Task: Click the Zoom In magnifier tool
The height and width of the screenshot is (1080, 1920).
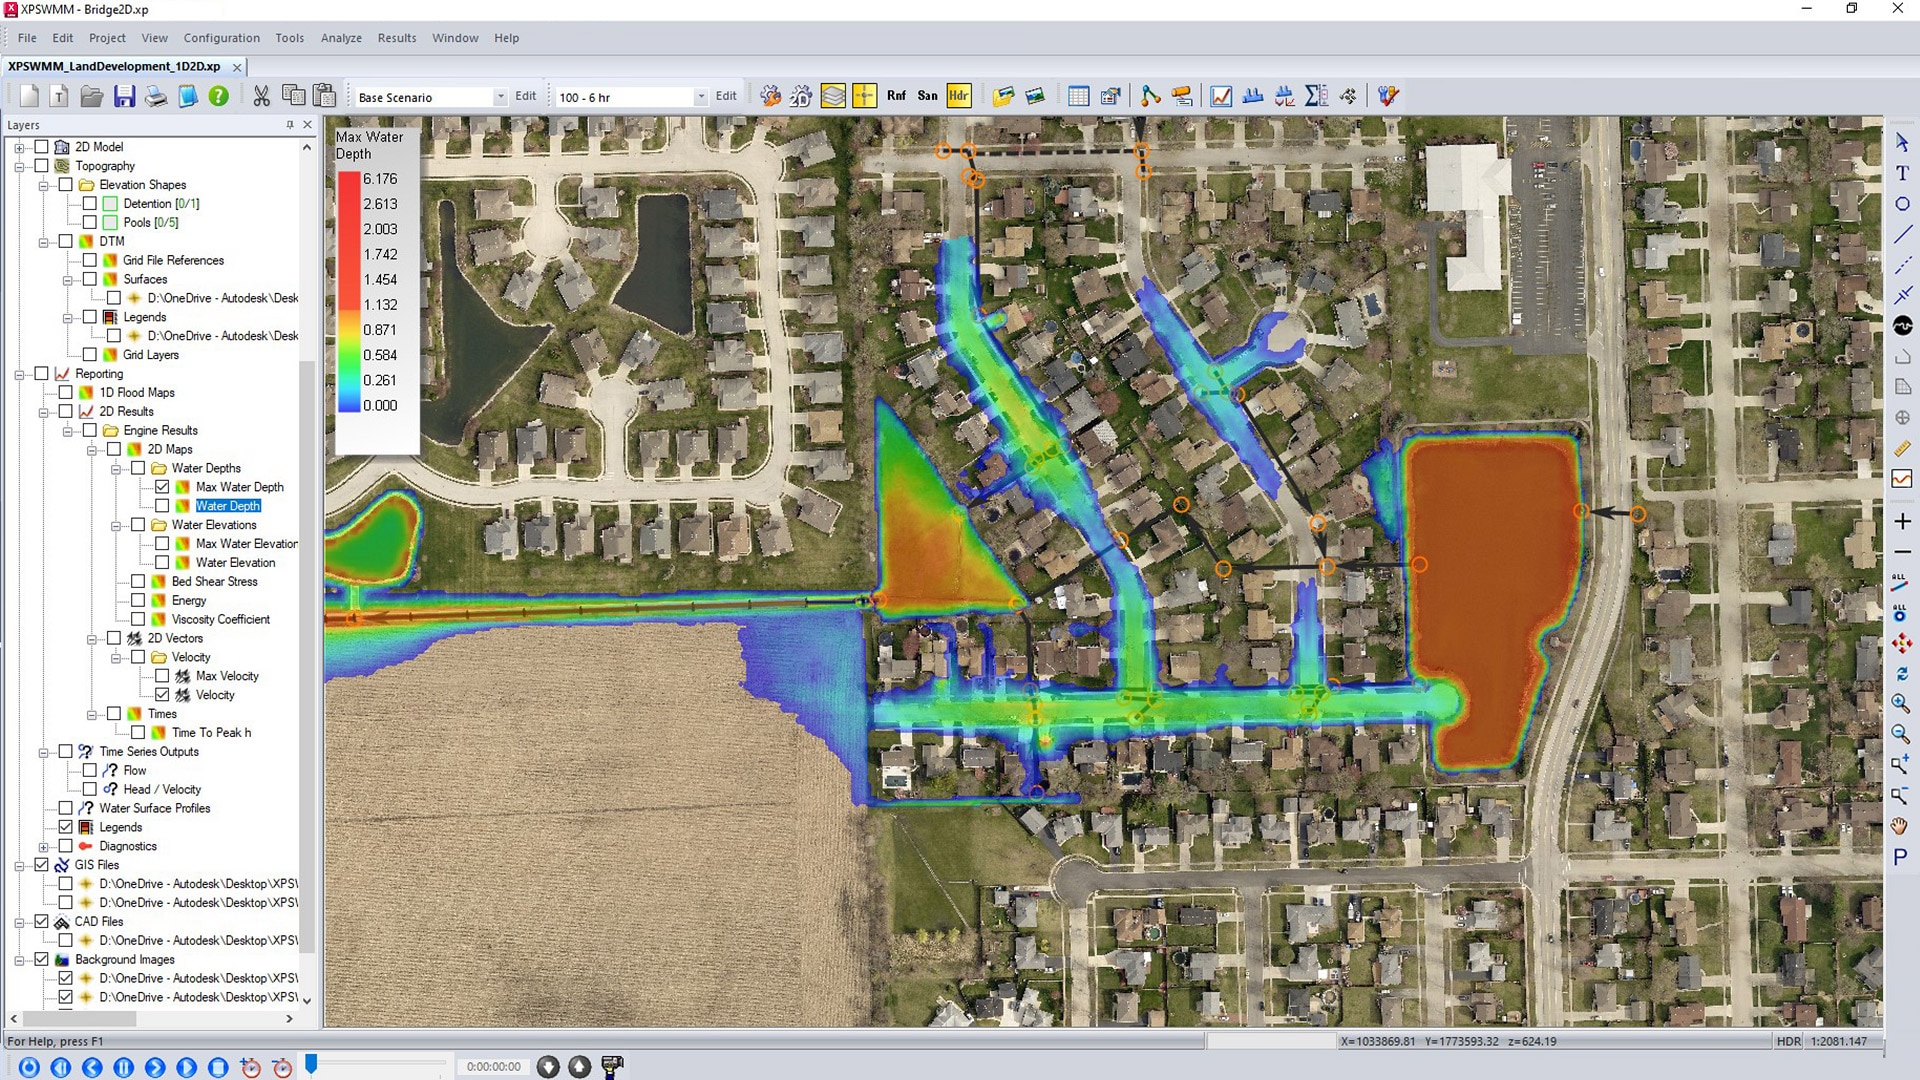Action: [1901, 704]
